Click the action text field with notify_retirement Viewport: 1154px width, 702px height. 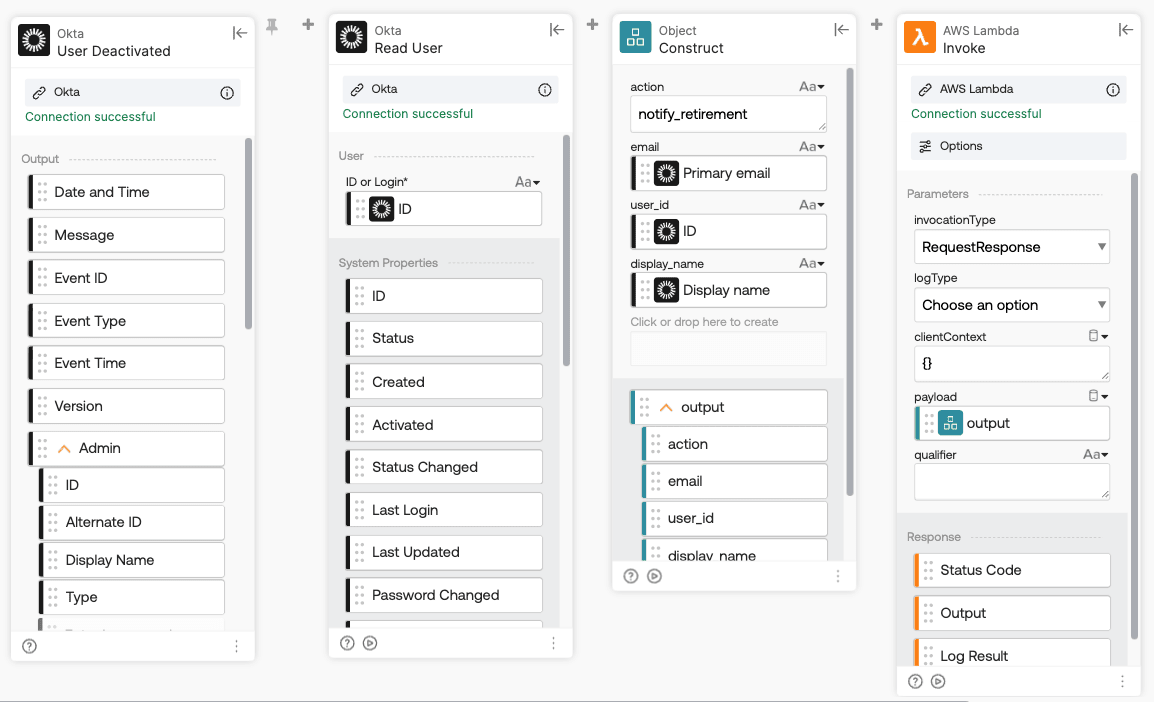click(728, 114)
